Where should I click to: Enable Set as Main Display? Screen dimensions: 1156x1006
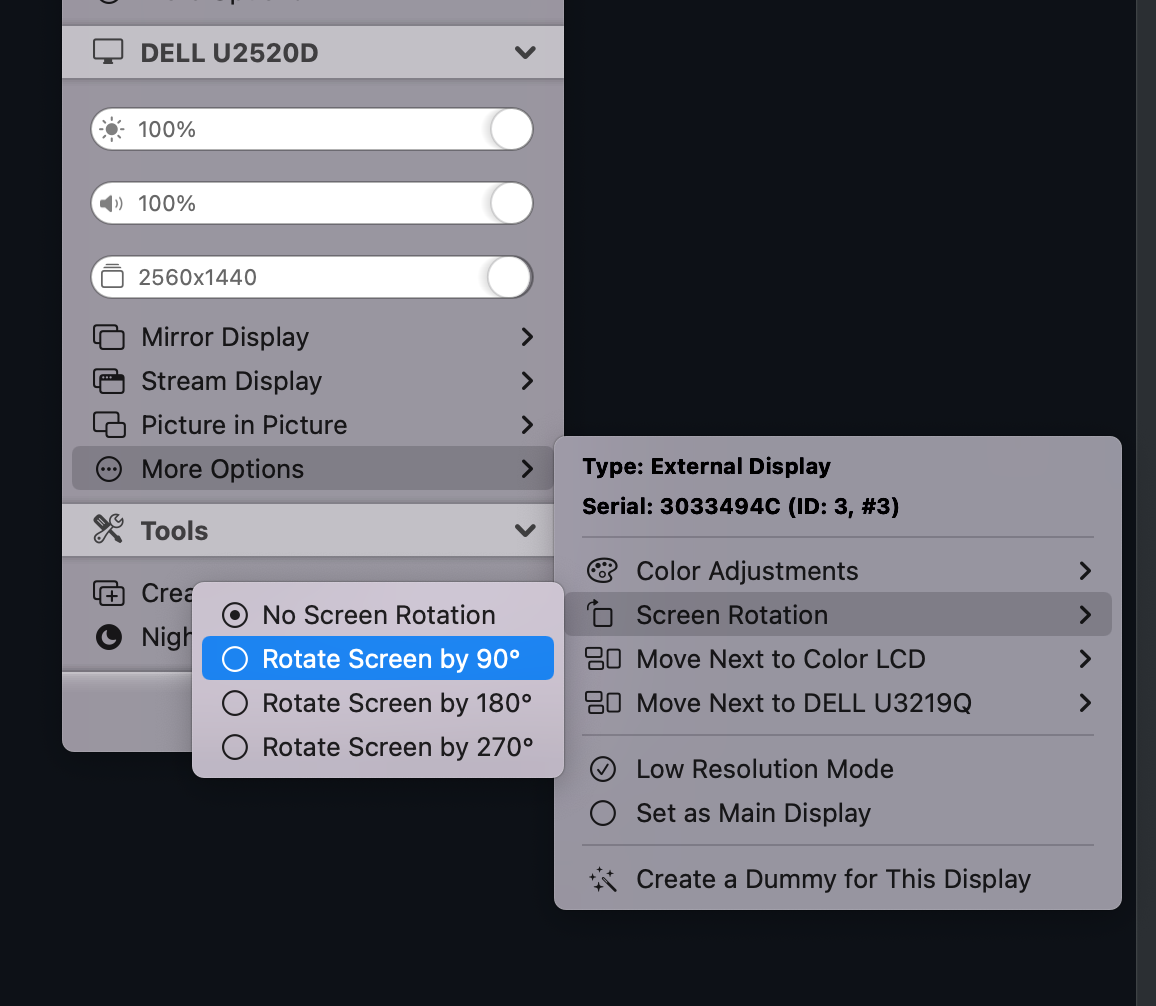(x=753, y=813)
